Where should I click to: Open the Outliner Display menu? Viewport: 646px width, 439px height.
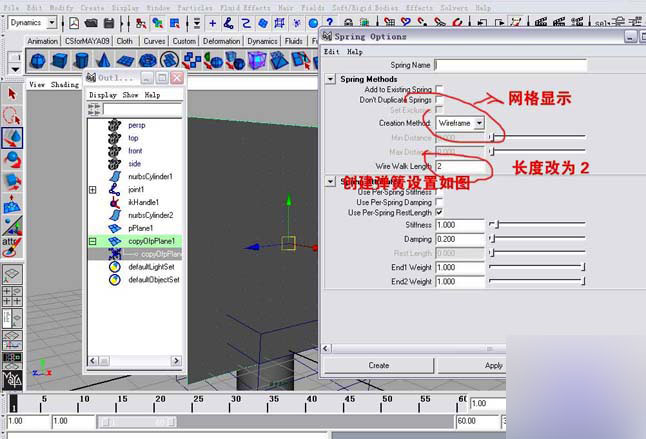(x=103, y=95)
